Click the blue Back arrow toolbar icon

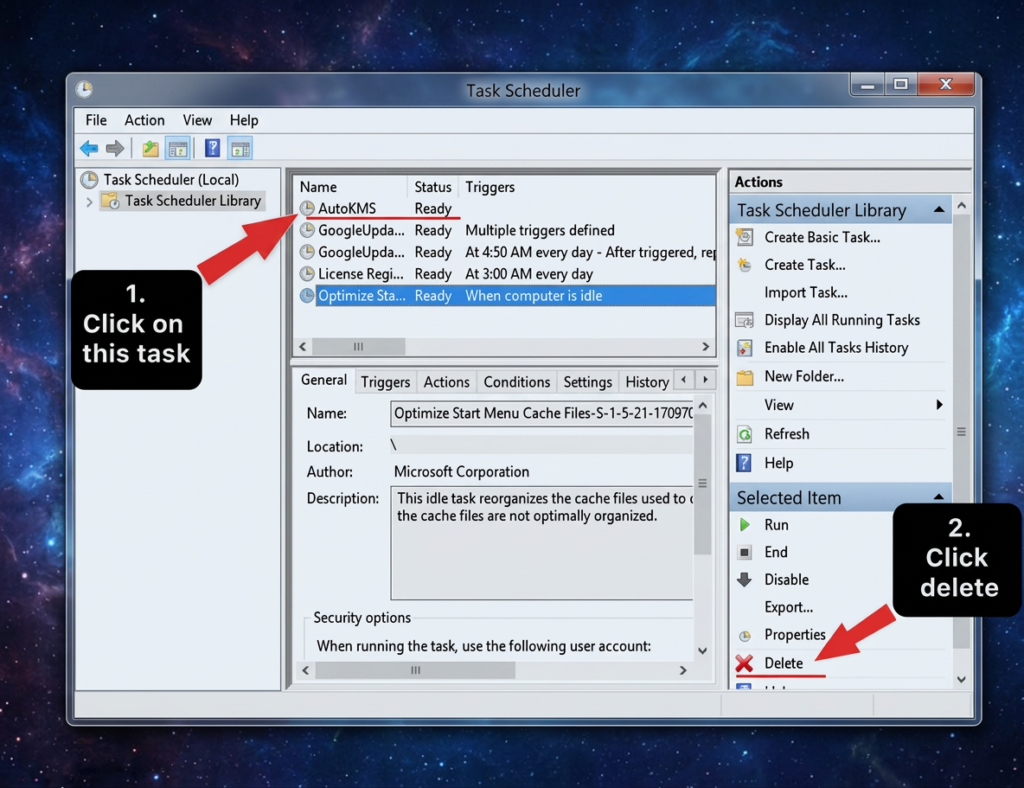(x=89, y=149)
